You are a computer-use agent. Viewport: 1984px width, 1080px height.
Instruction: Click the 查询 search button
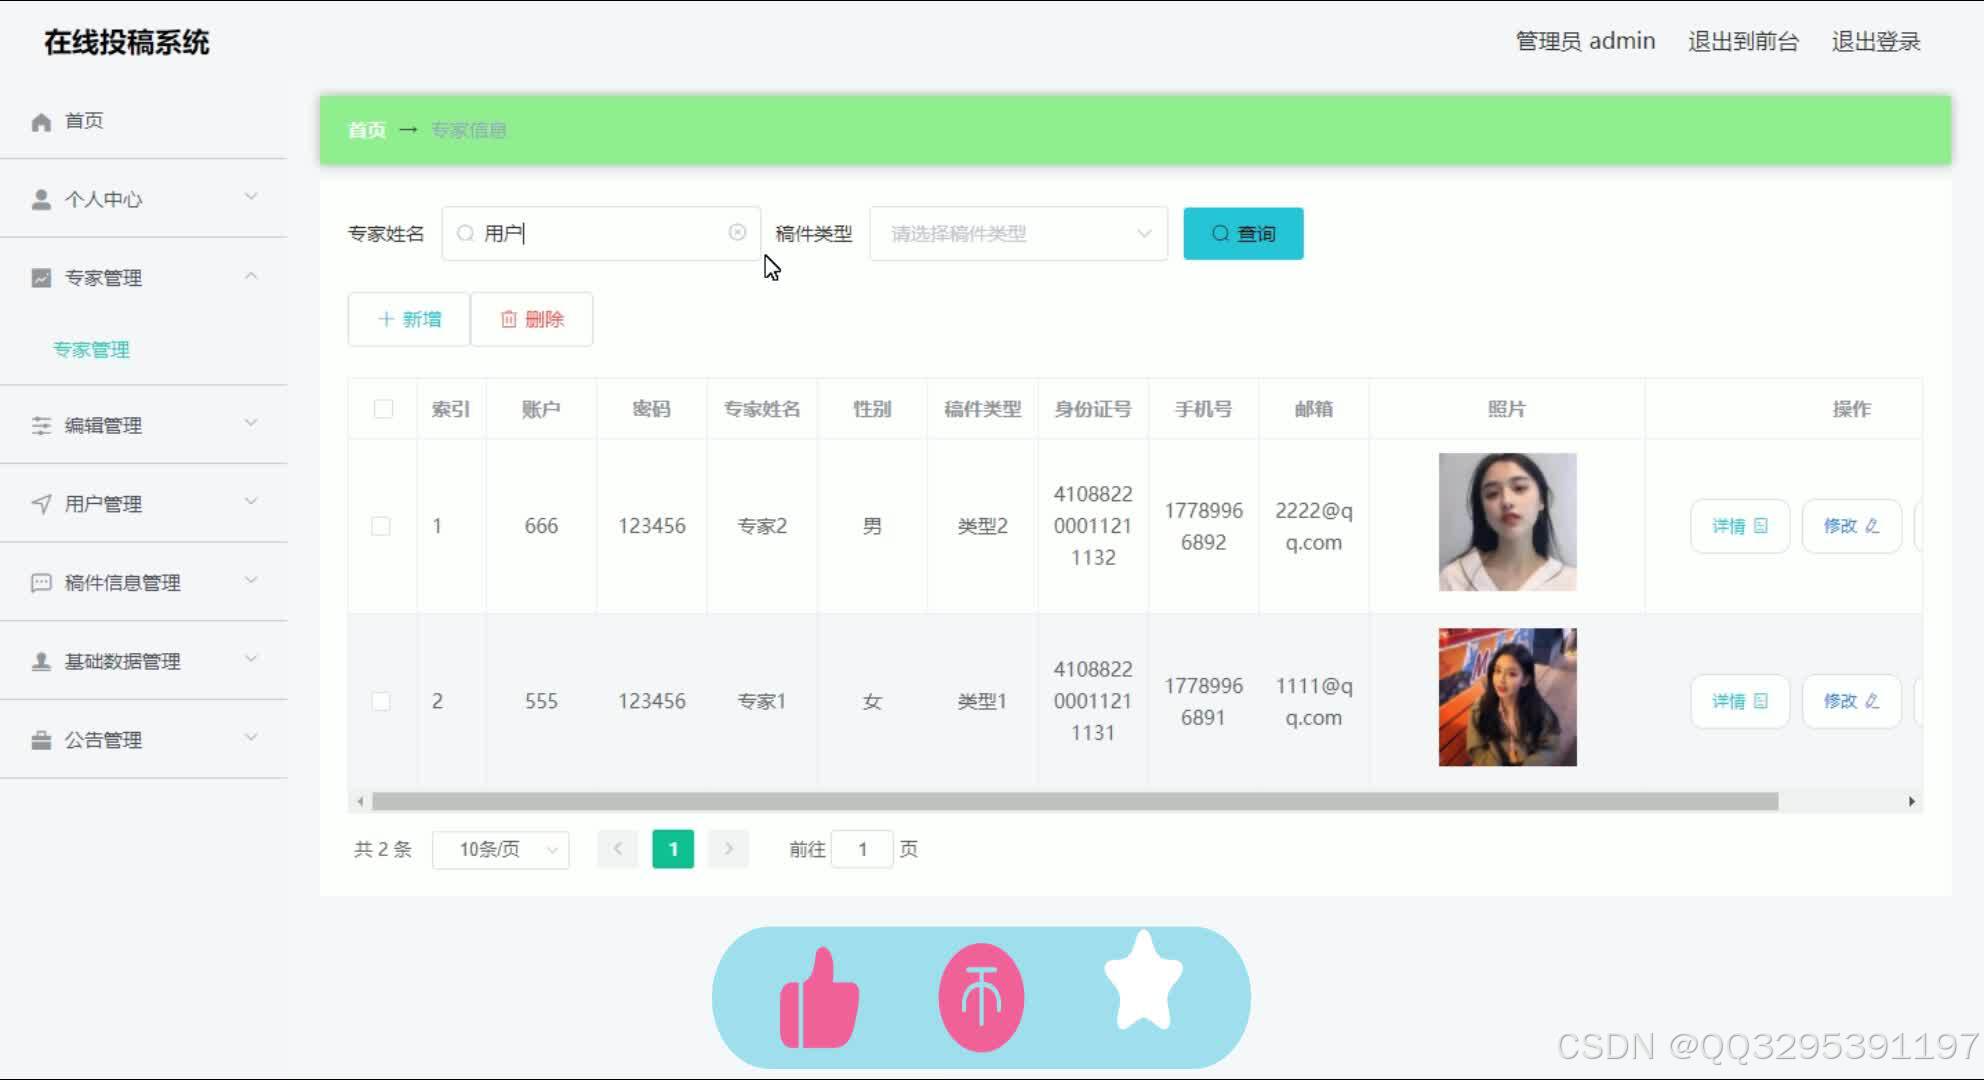pyautogui.click(x=1243, y=233)
